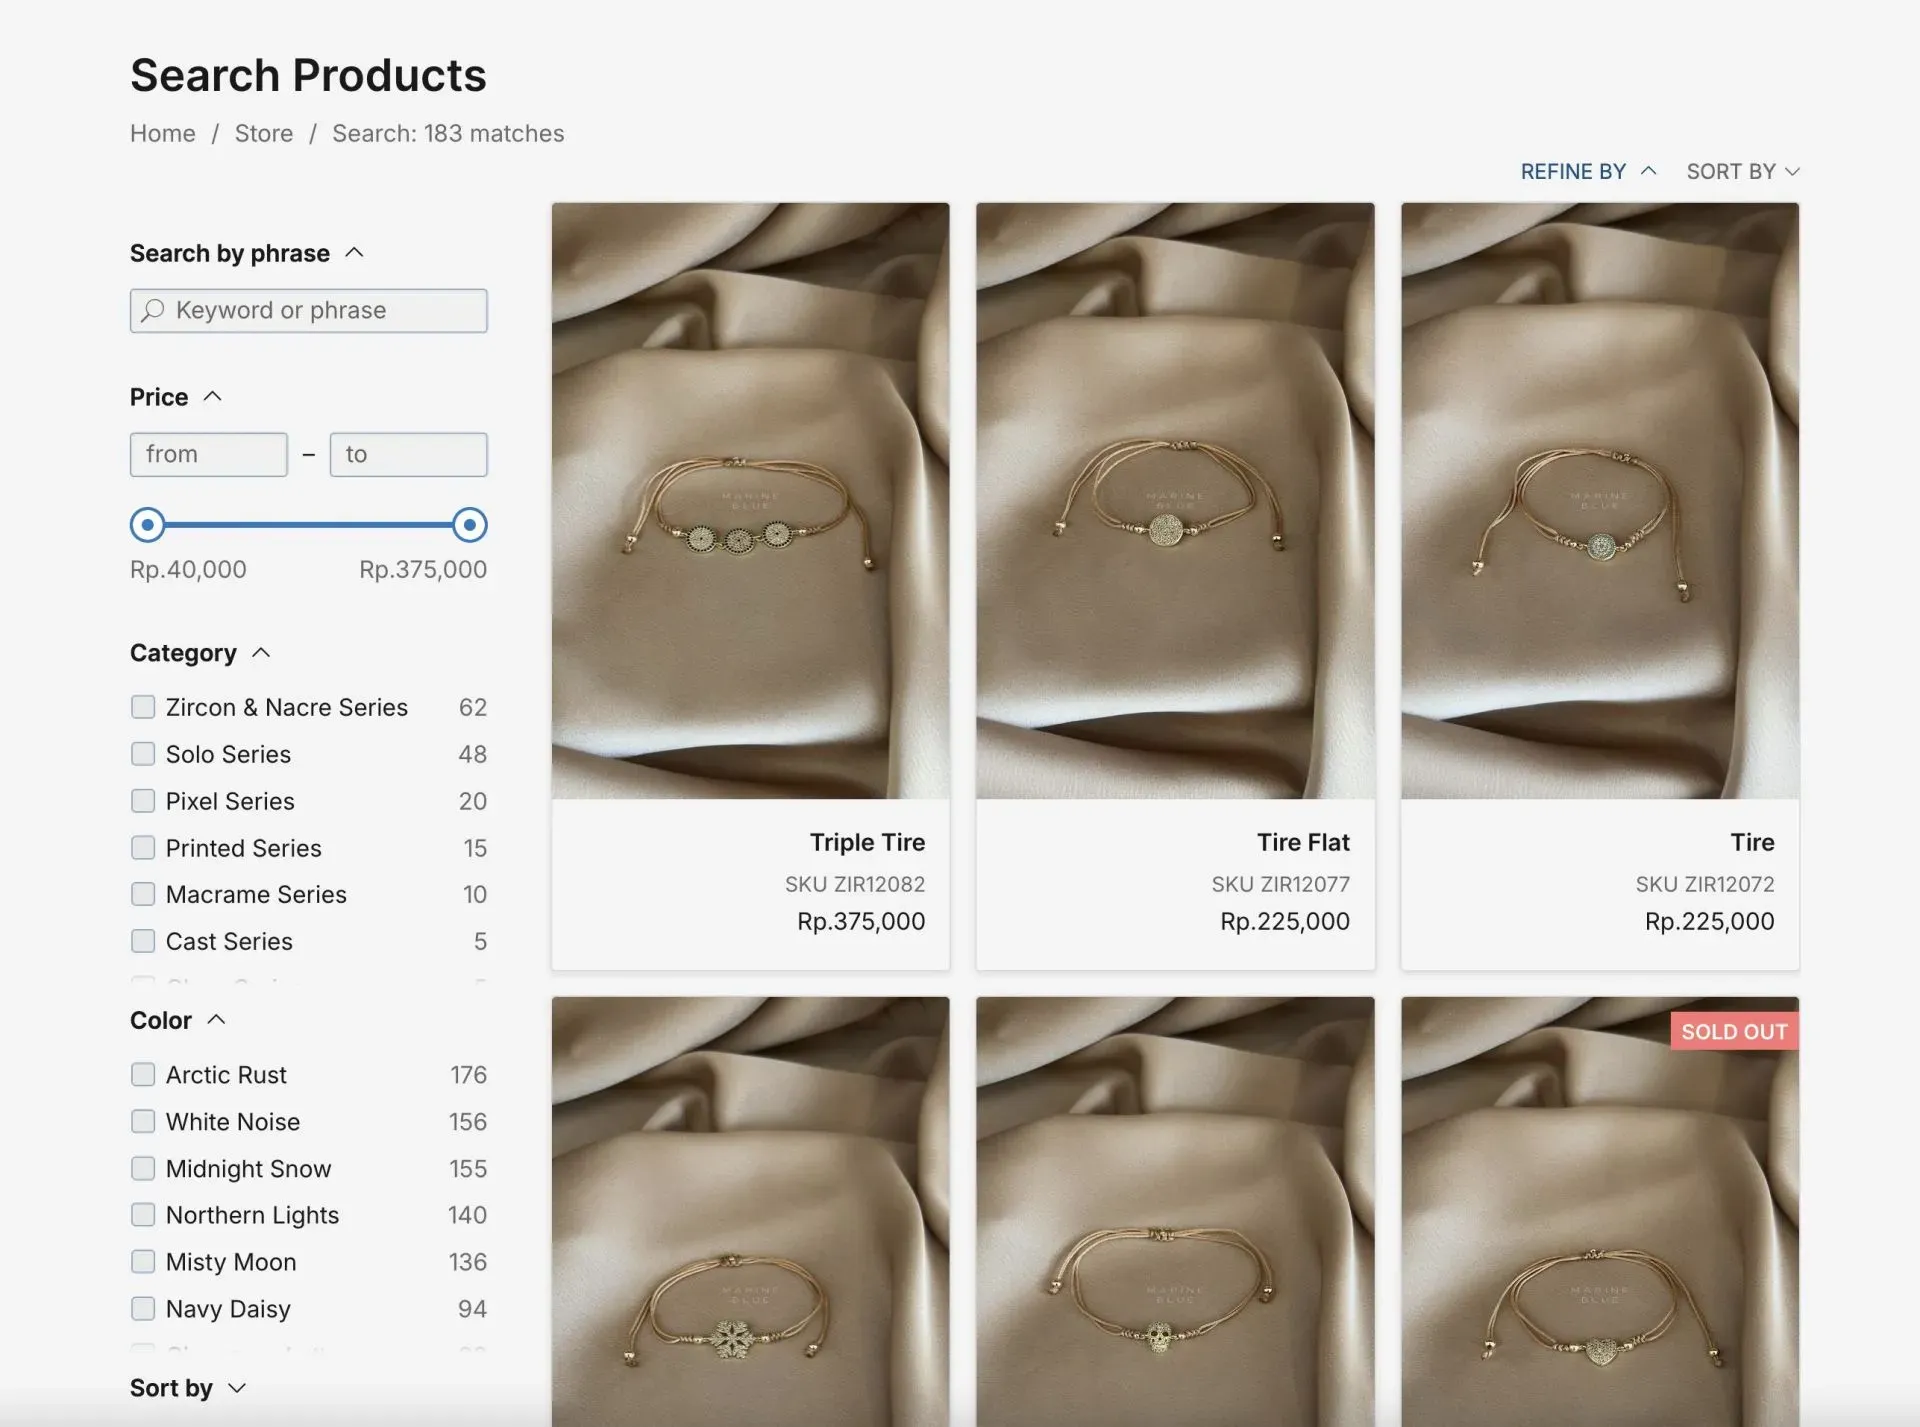Image resolution: width=1920 pixels, height=1427 pixels.
Task: Click the Rp.375,000 product price
Action: pyautogui.click(x=861, y=922)
